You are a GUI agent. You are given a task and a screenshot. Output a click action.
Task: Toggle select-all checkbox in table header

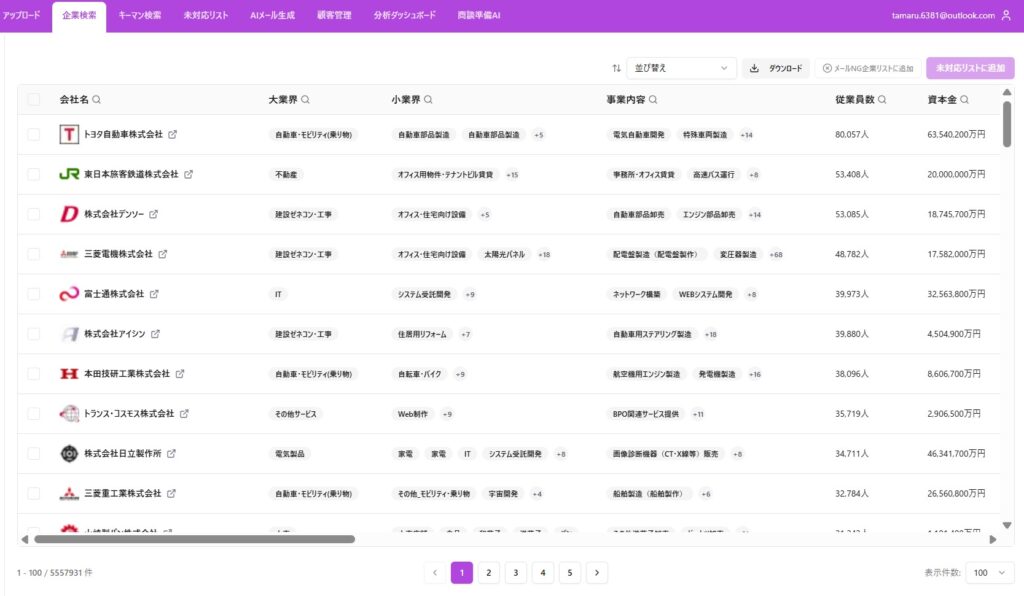(33, 99)
